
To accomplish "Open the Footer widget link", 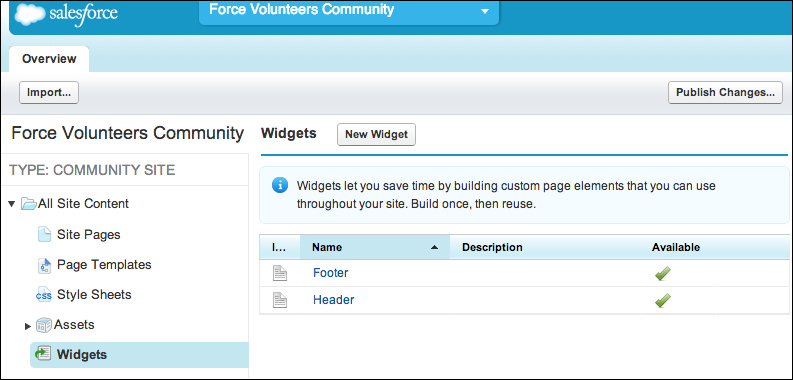I will (x=331, y=273).
